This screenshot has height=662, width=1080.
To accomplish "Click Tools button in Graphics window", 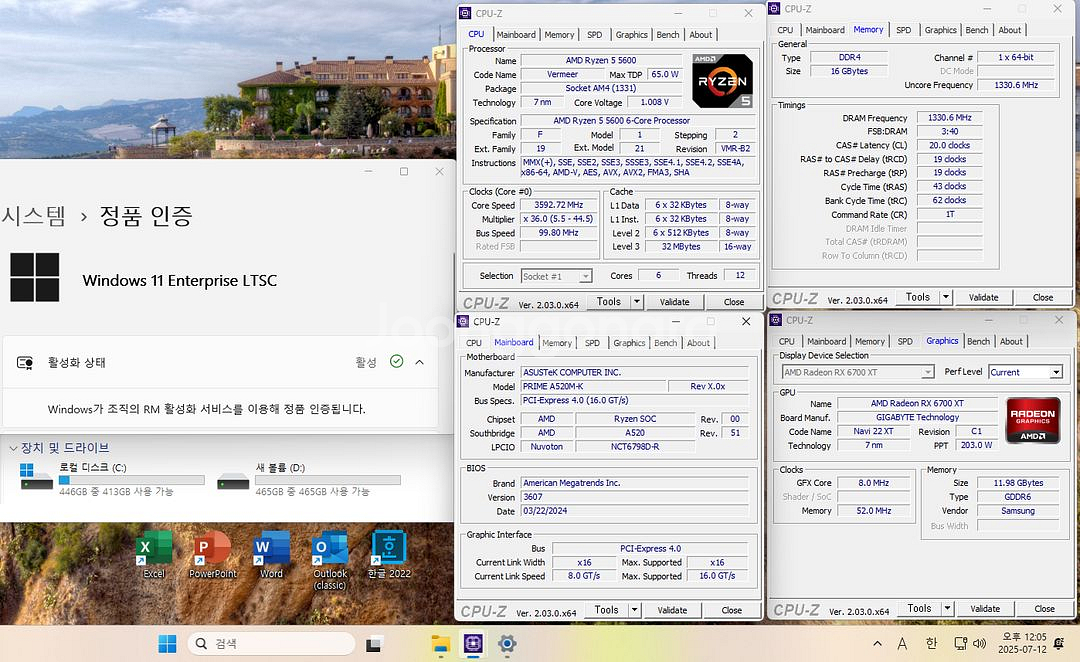I will tap(919, 608).
